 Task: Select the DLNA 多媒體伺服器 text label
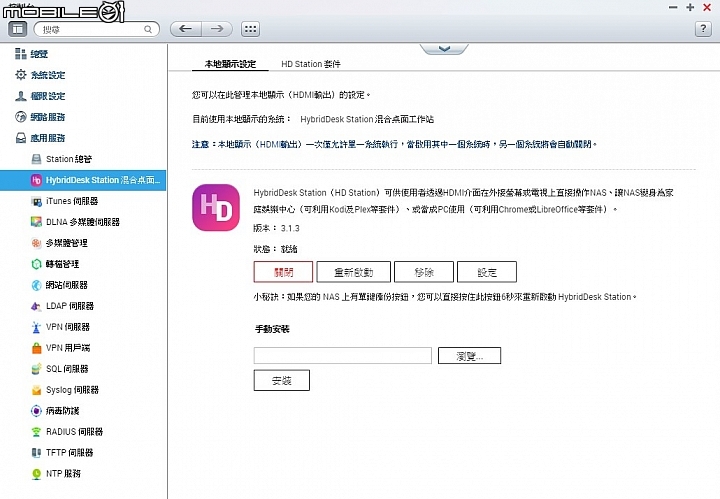(x=83, y=222)
